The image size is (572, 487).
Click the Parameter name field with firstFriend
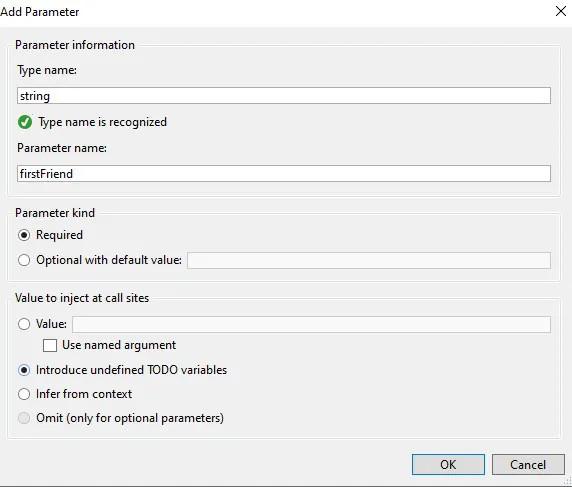point(284,174)
